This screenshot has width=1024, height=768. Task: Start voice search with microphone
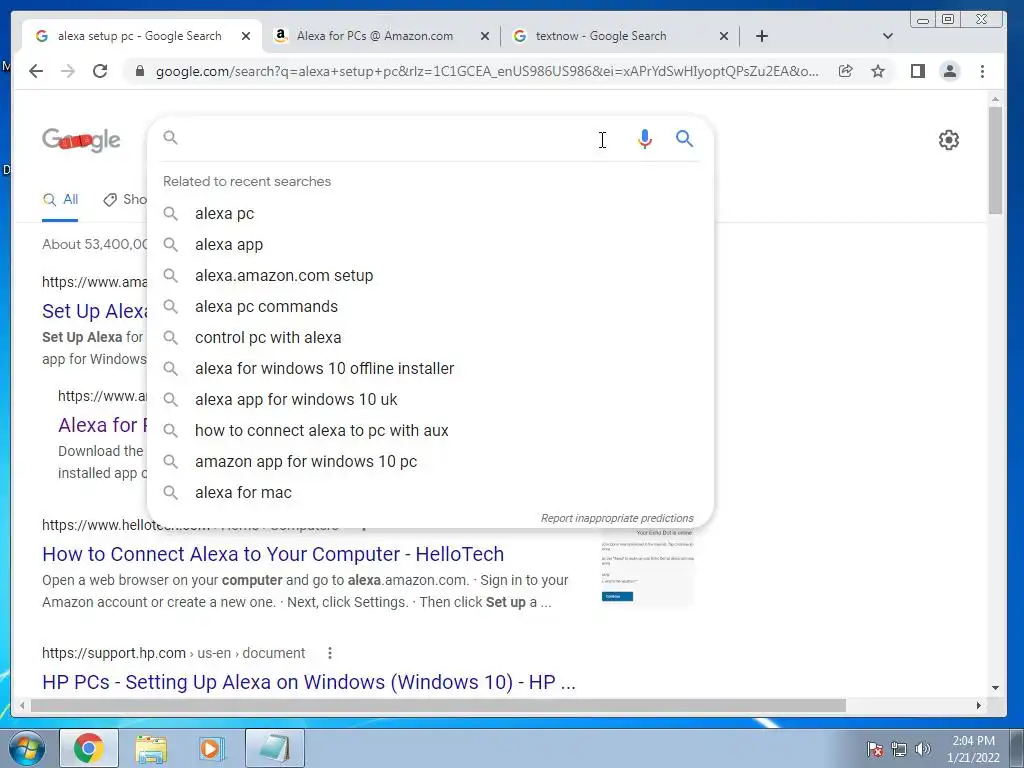[645, 138]
